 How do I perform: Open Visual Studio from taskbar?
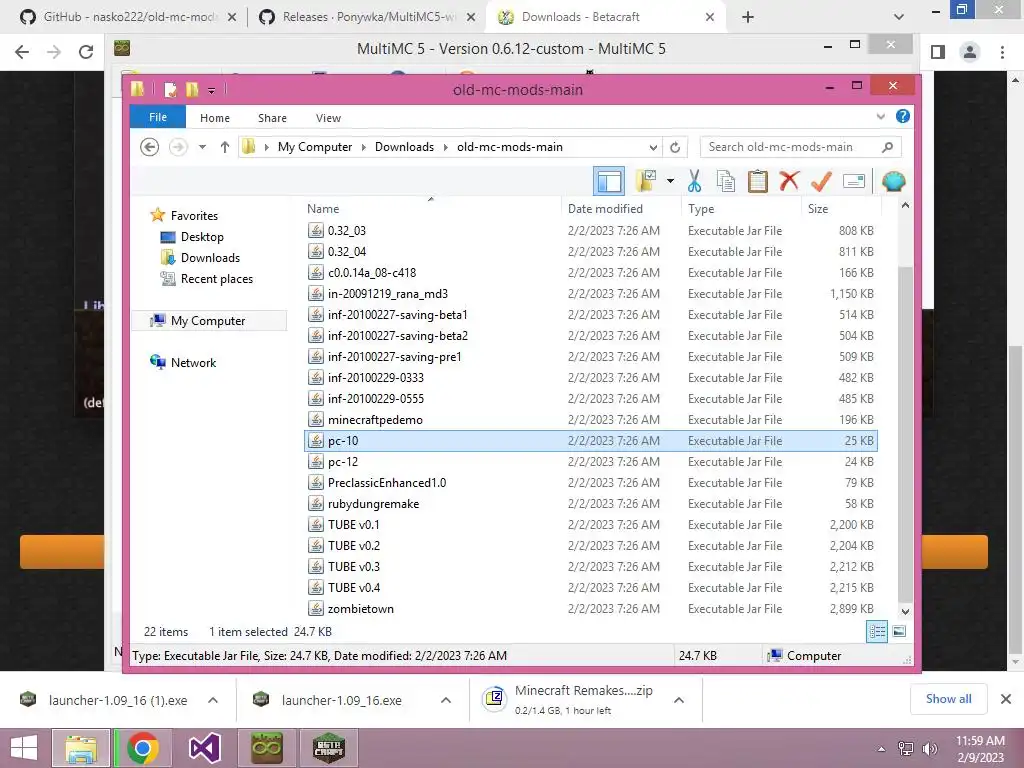pyautogui.click(x=204, y=748)
